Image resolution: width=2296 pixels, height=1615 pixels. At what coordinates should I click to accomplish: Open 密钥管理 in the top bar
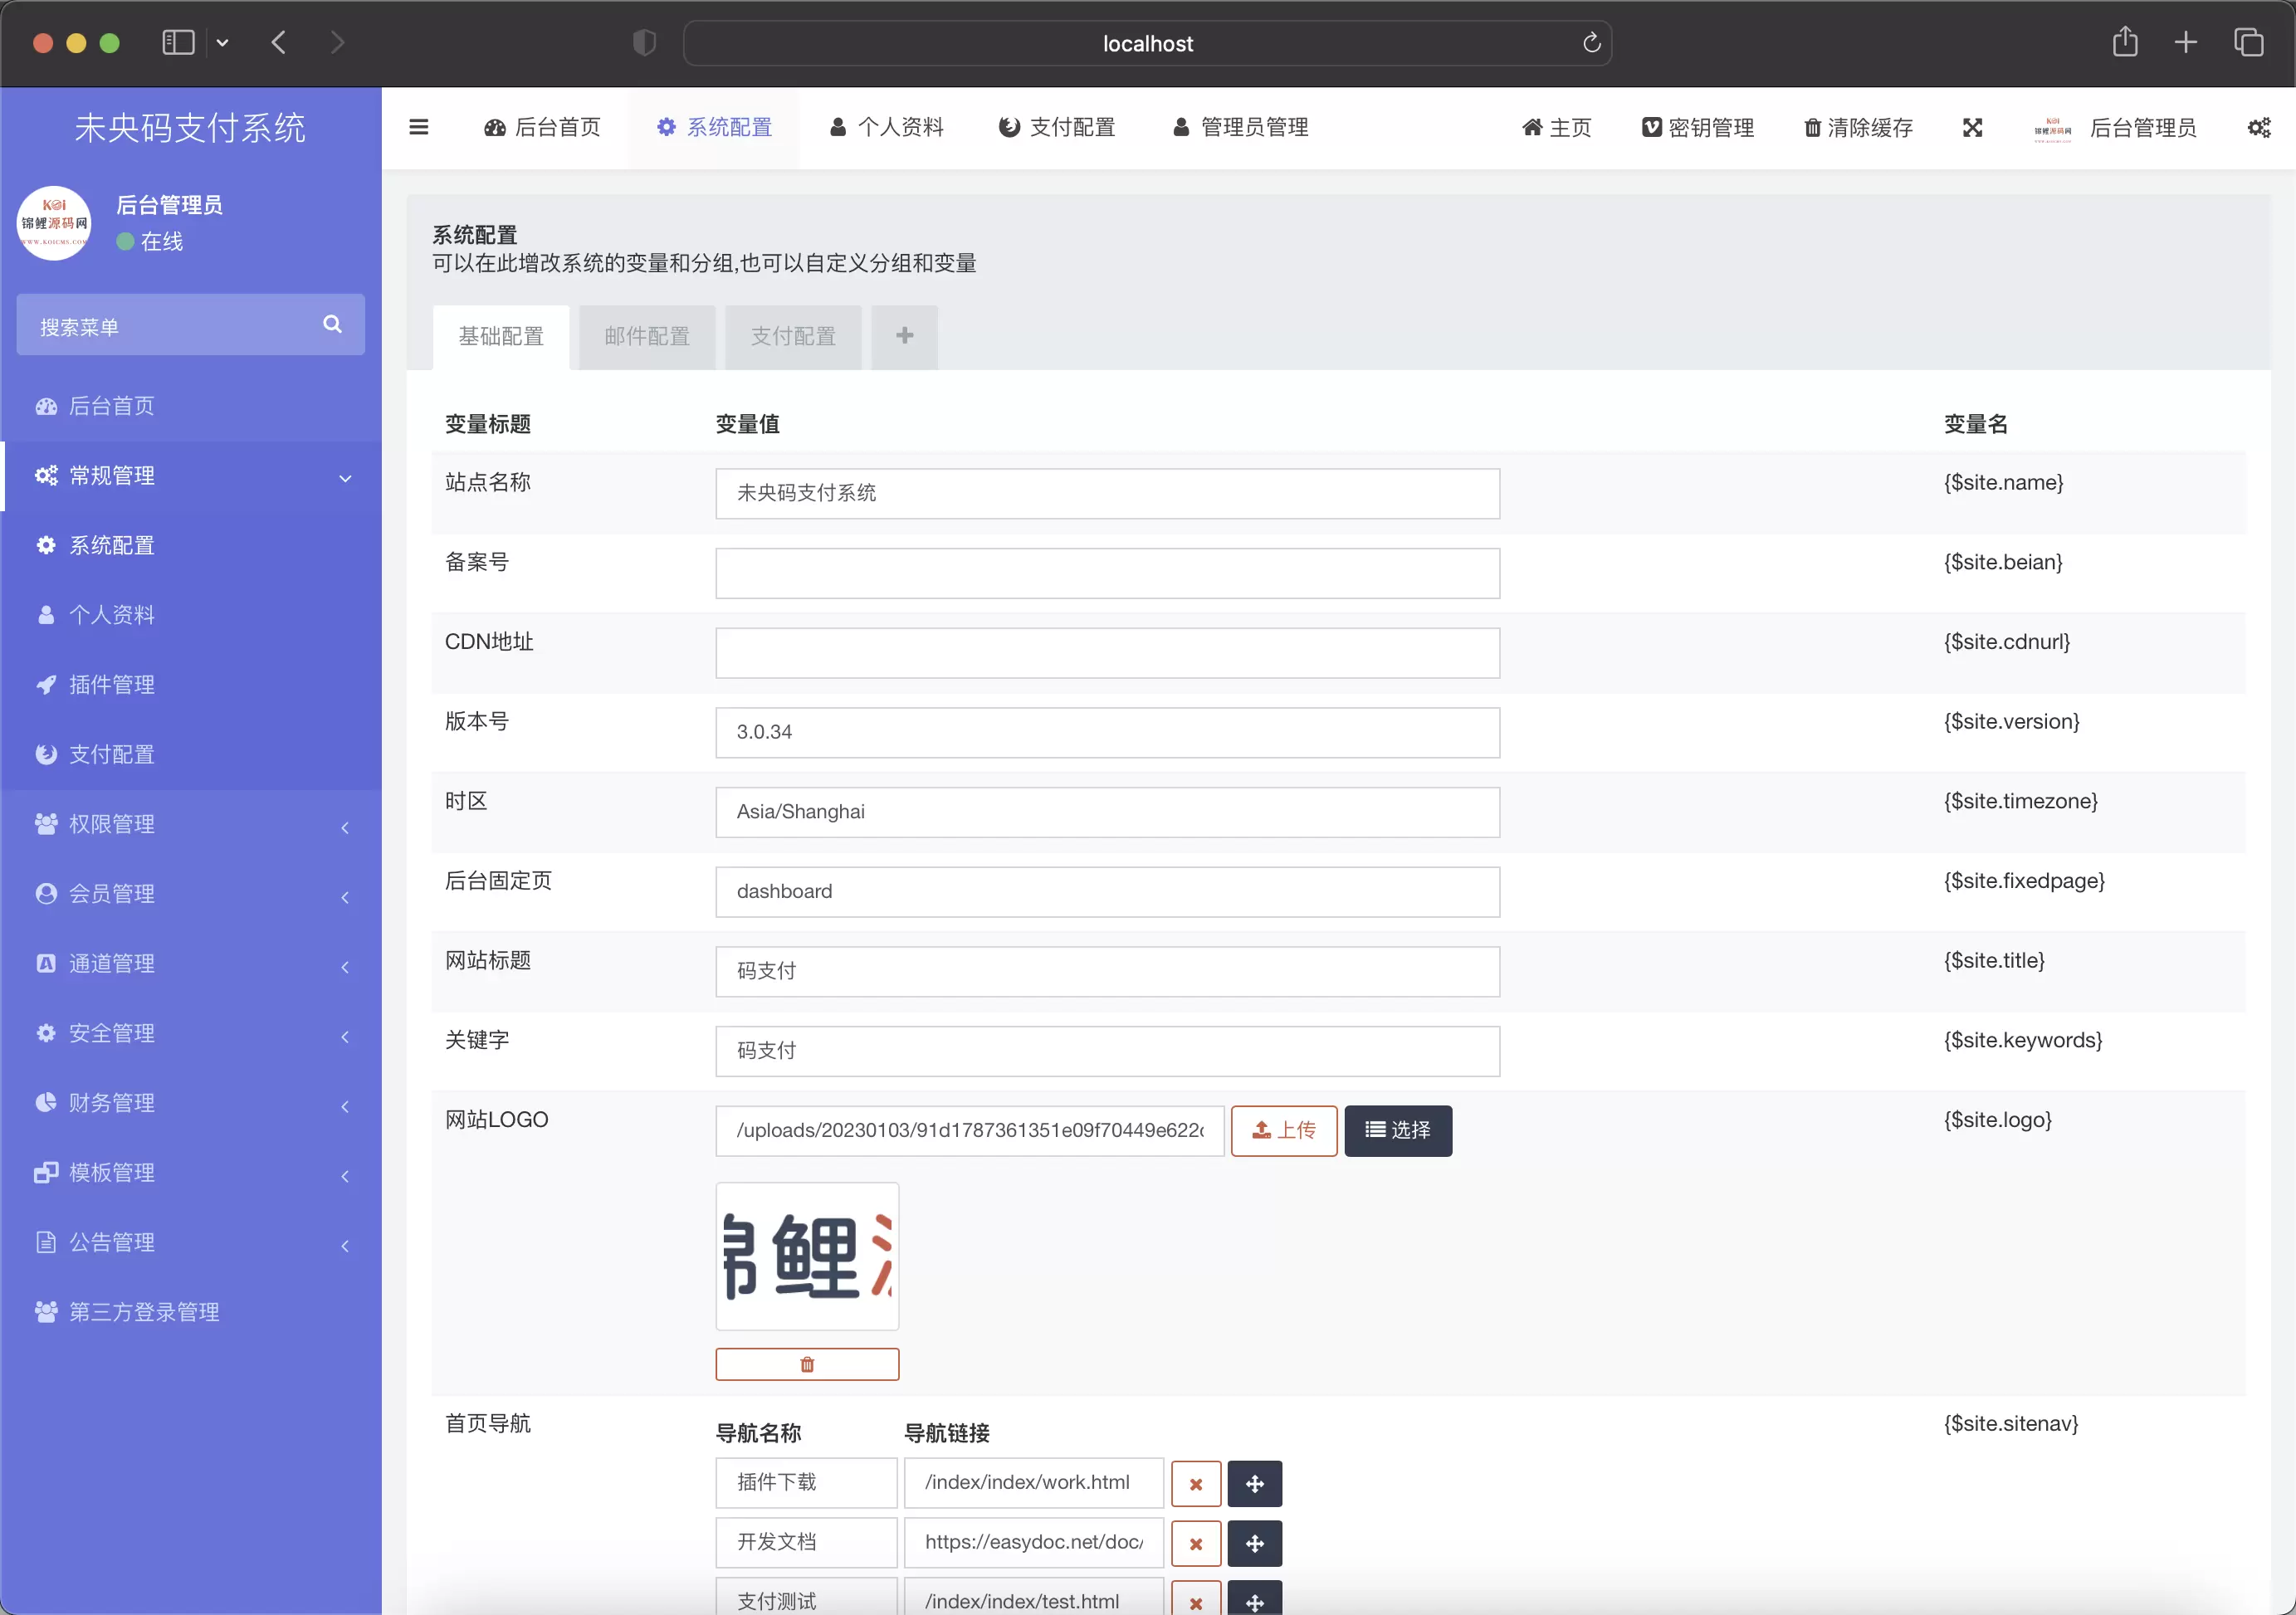click(x=1697, y=127)
